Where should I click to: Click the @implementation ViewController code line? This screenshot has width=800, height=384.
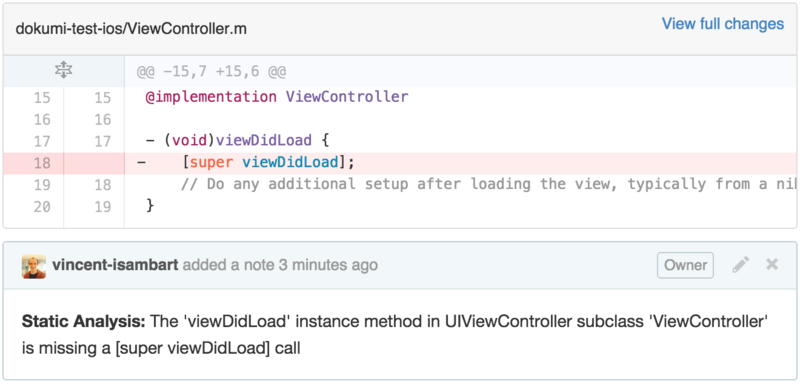pos(462,97)
